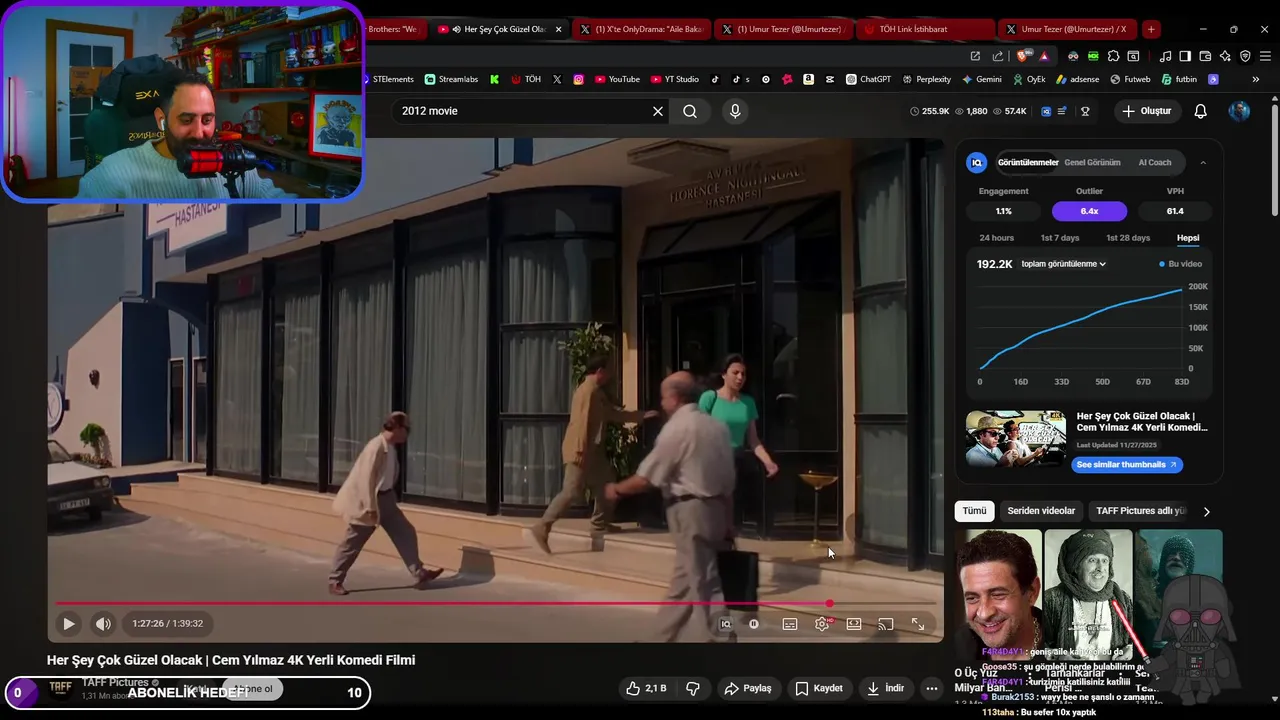Seek on the red video progress bar
Viewport: 1280px width, 720px height.
[x=495, y=603]
